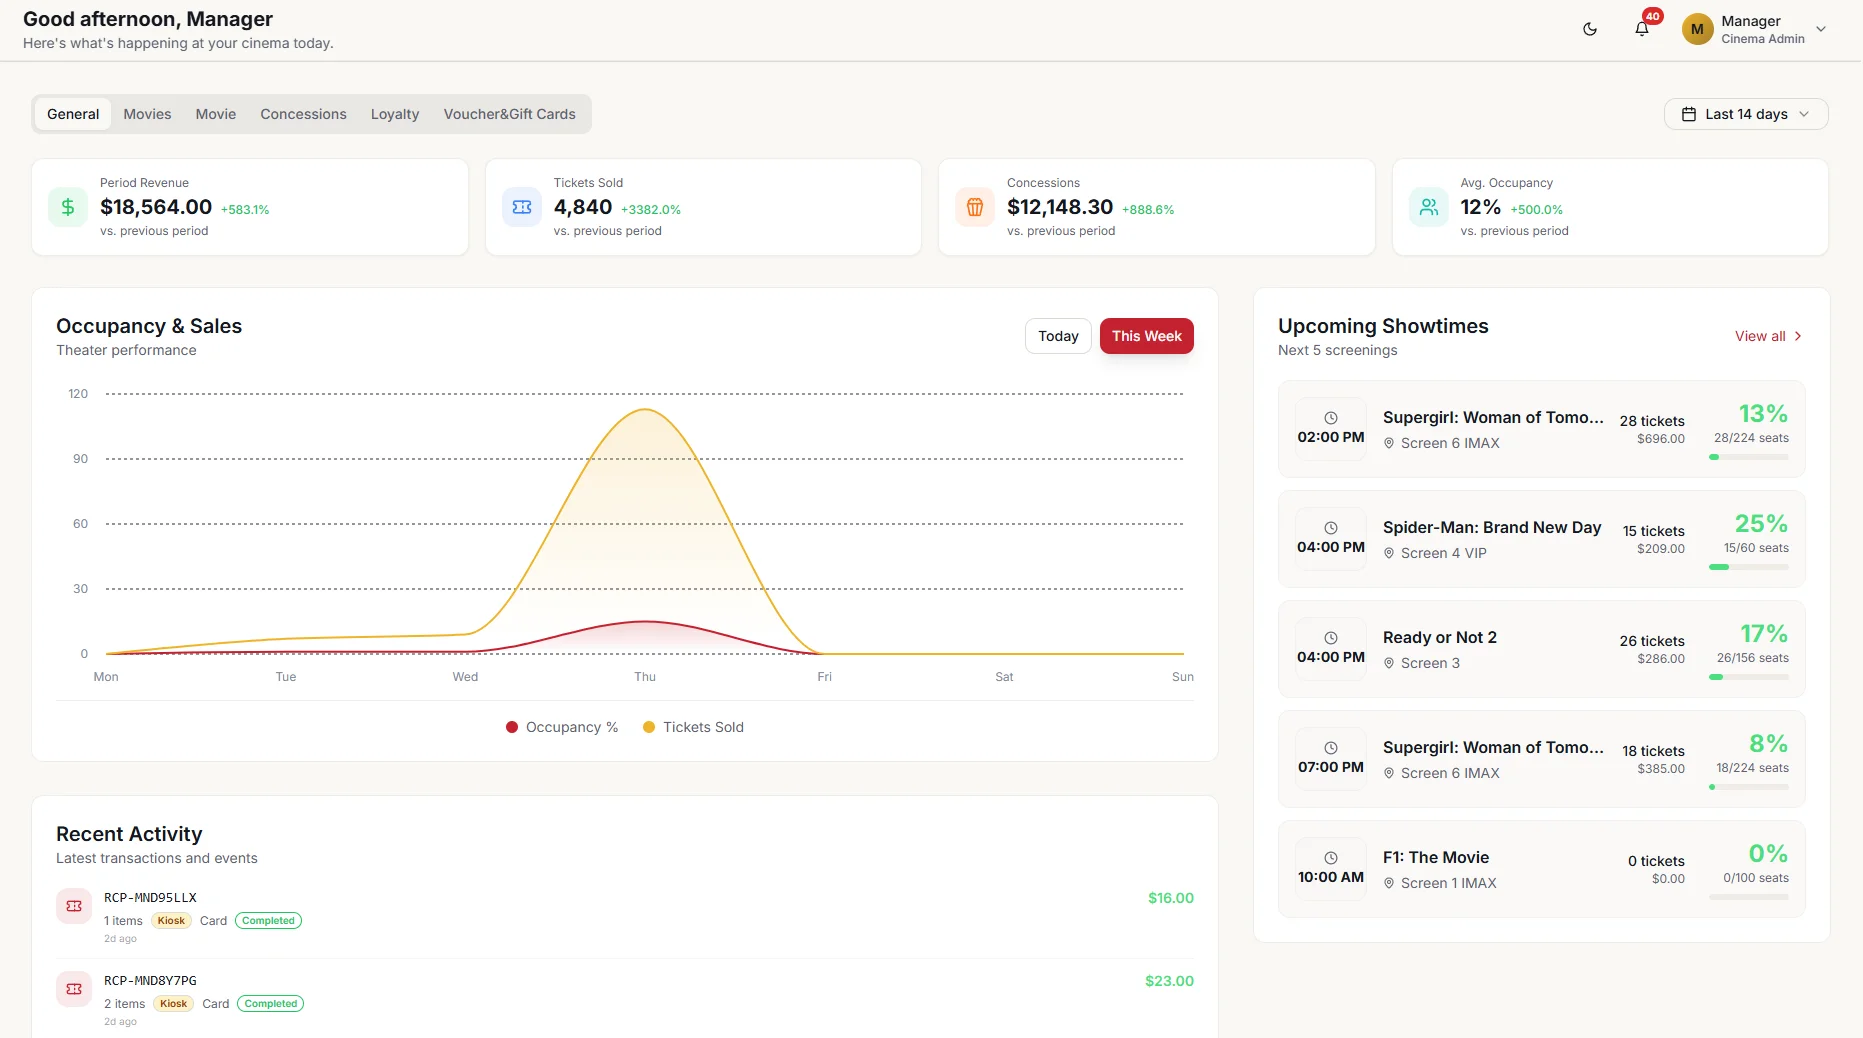Click the Manager avatar circle
This screenshot has width=1863, height=1038.
click(1697, 29)
